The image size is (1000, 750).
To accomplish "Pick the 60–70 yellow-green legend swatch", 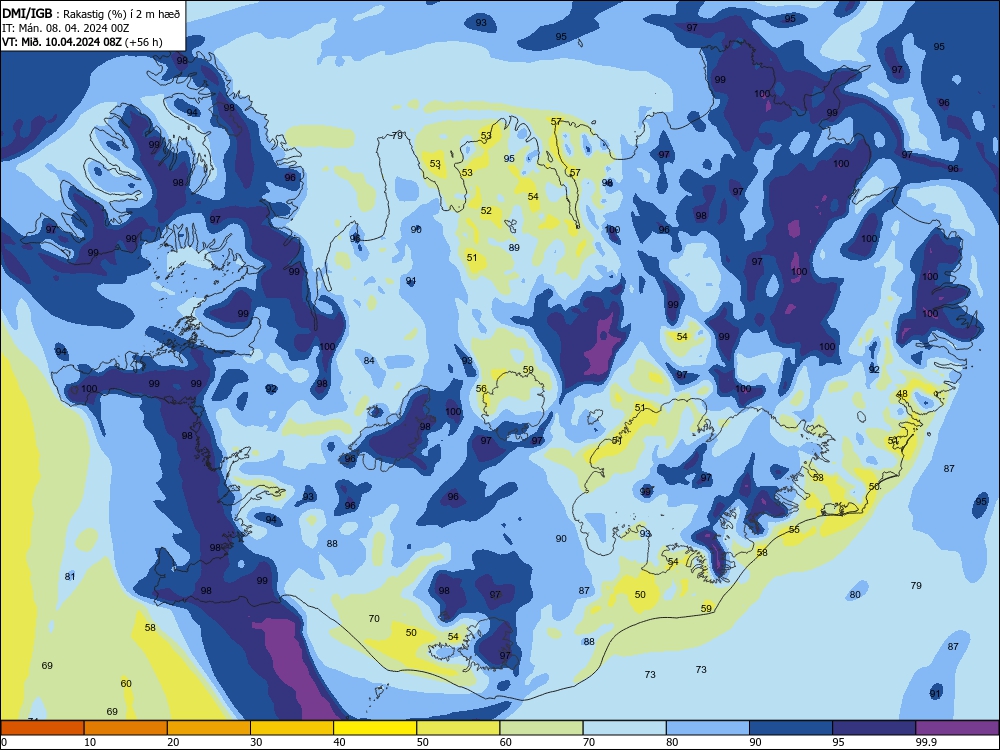I will tap(541, 728).
